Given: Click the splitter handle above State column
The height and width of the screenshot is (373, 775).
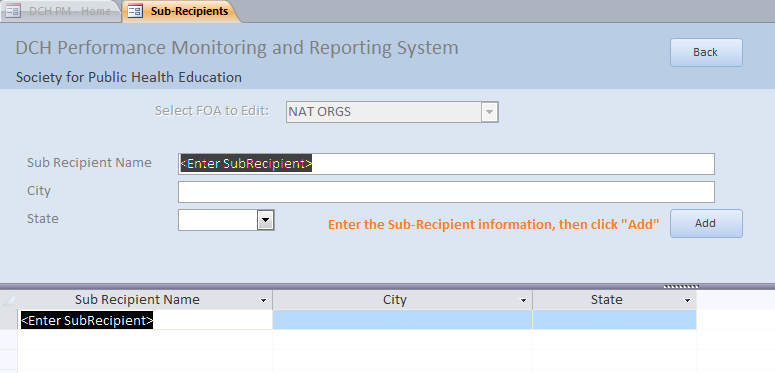Looking at the screenshot, I should (x=681, y=286).
